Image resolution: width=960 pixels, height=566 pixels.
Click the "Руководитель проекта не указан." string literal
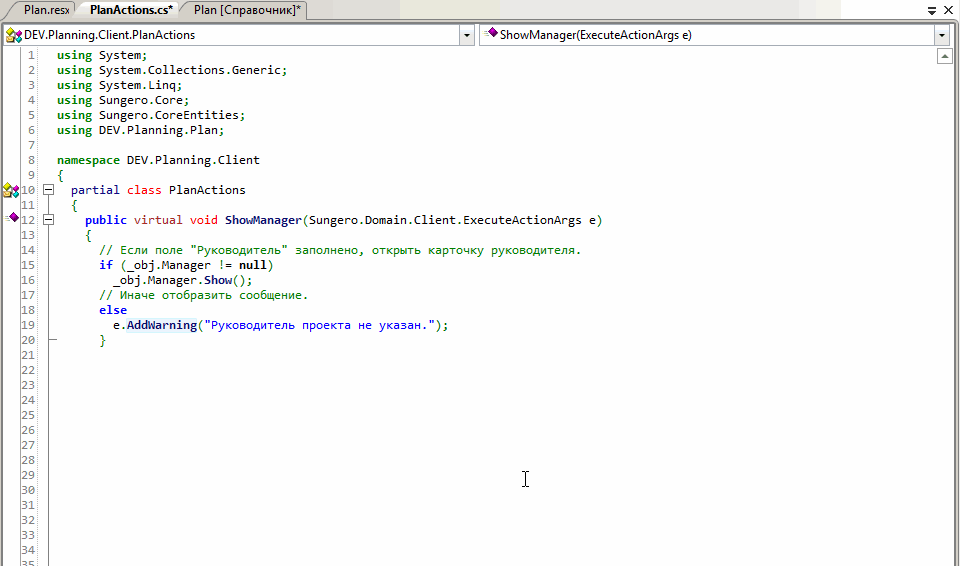click(x=322, y=325)
